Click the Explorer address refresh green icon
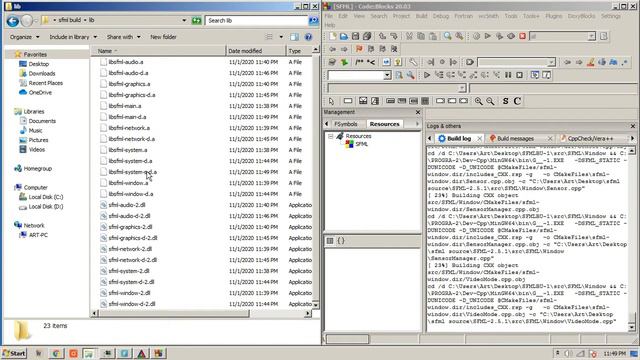 click(197, 20)
